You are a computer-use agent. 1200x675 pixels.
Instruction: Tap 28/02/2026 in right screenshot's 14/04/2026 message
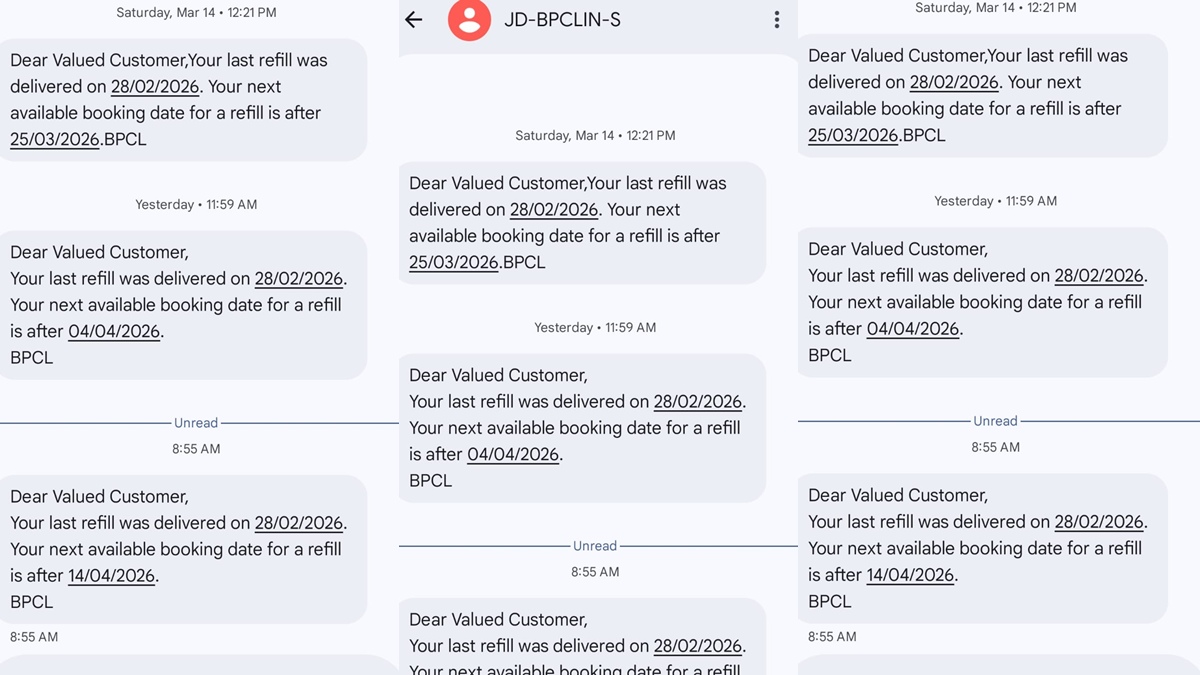[1098, 522]
